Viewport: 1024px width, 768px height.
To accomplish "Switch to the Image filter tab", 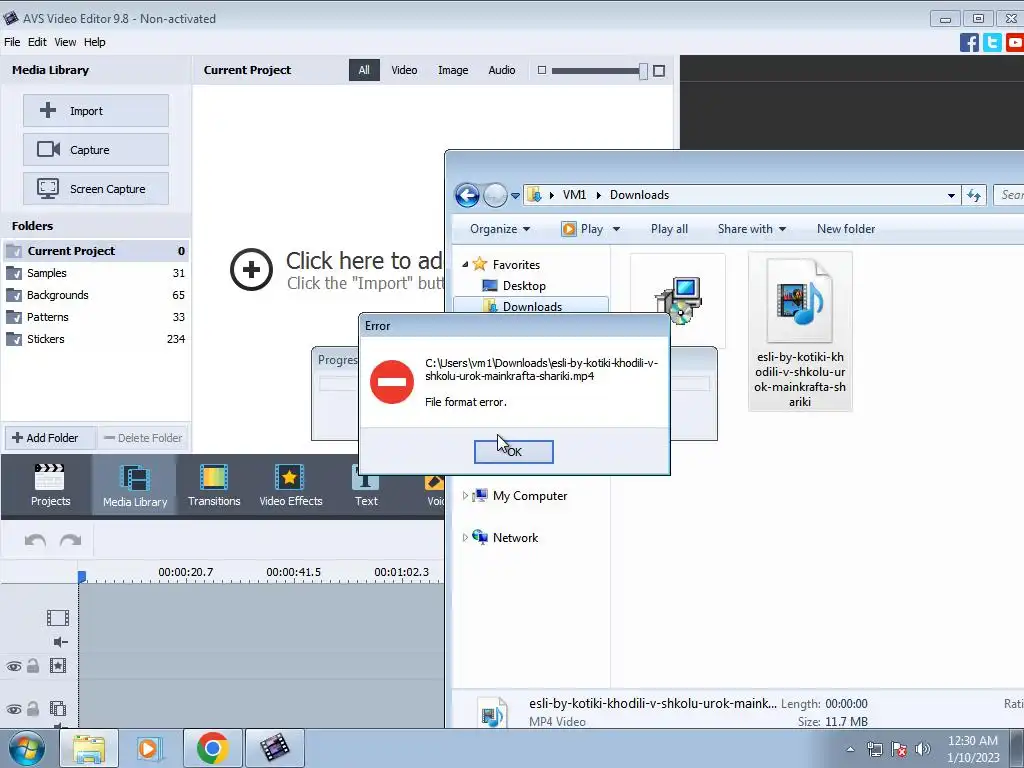I will pos(453,70).
